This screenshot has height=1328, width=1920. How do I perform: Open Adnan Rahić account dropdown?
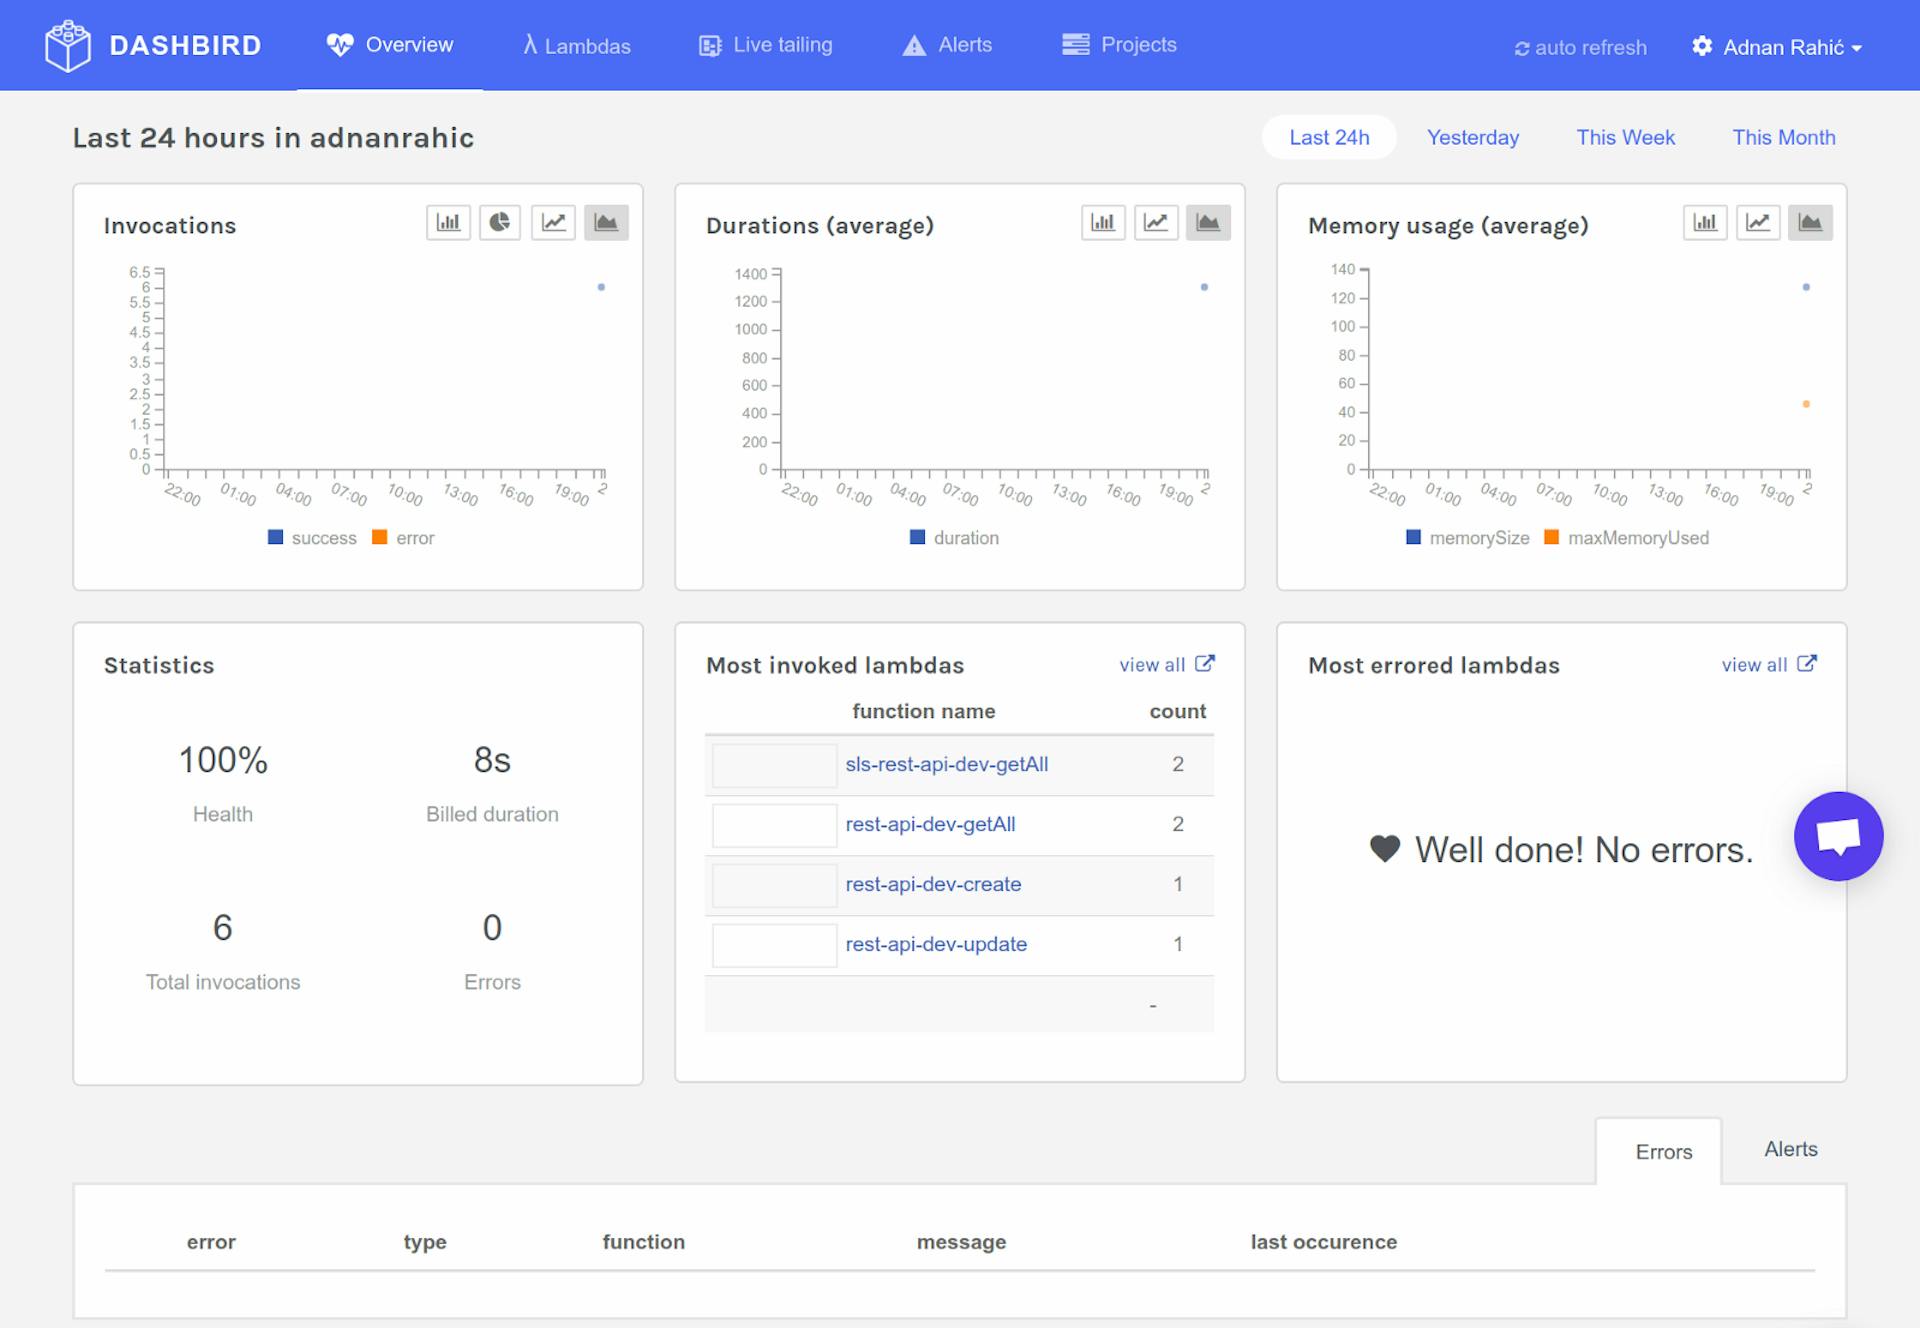point(1777,48)
